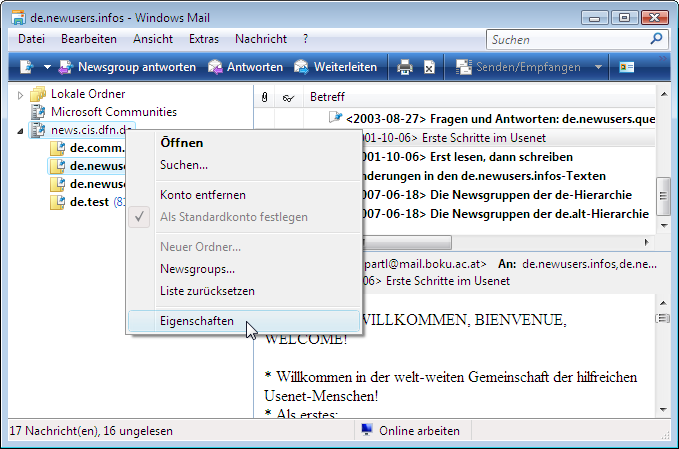679x449 pixels.
Task: Open the Senden/Empfangen dropdown arrow
Action: click(x=598, y=67)
